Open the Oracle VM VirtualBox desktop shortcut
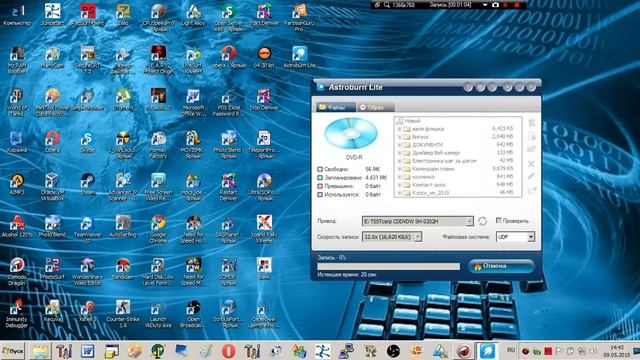Viewport: 640px width, 360px height. tap(52, 187)
